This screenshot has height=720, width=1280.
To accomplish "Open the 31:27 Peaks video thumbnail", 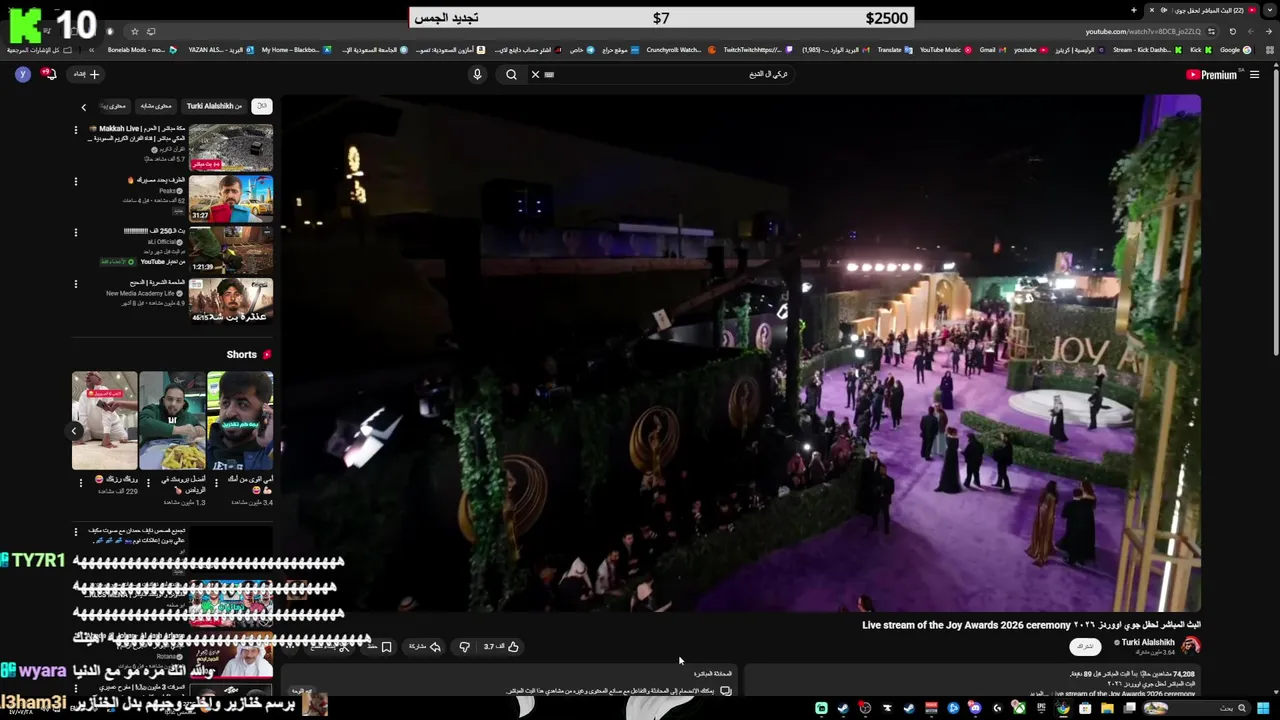I will (231, 198).
